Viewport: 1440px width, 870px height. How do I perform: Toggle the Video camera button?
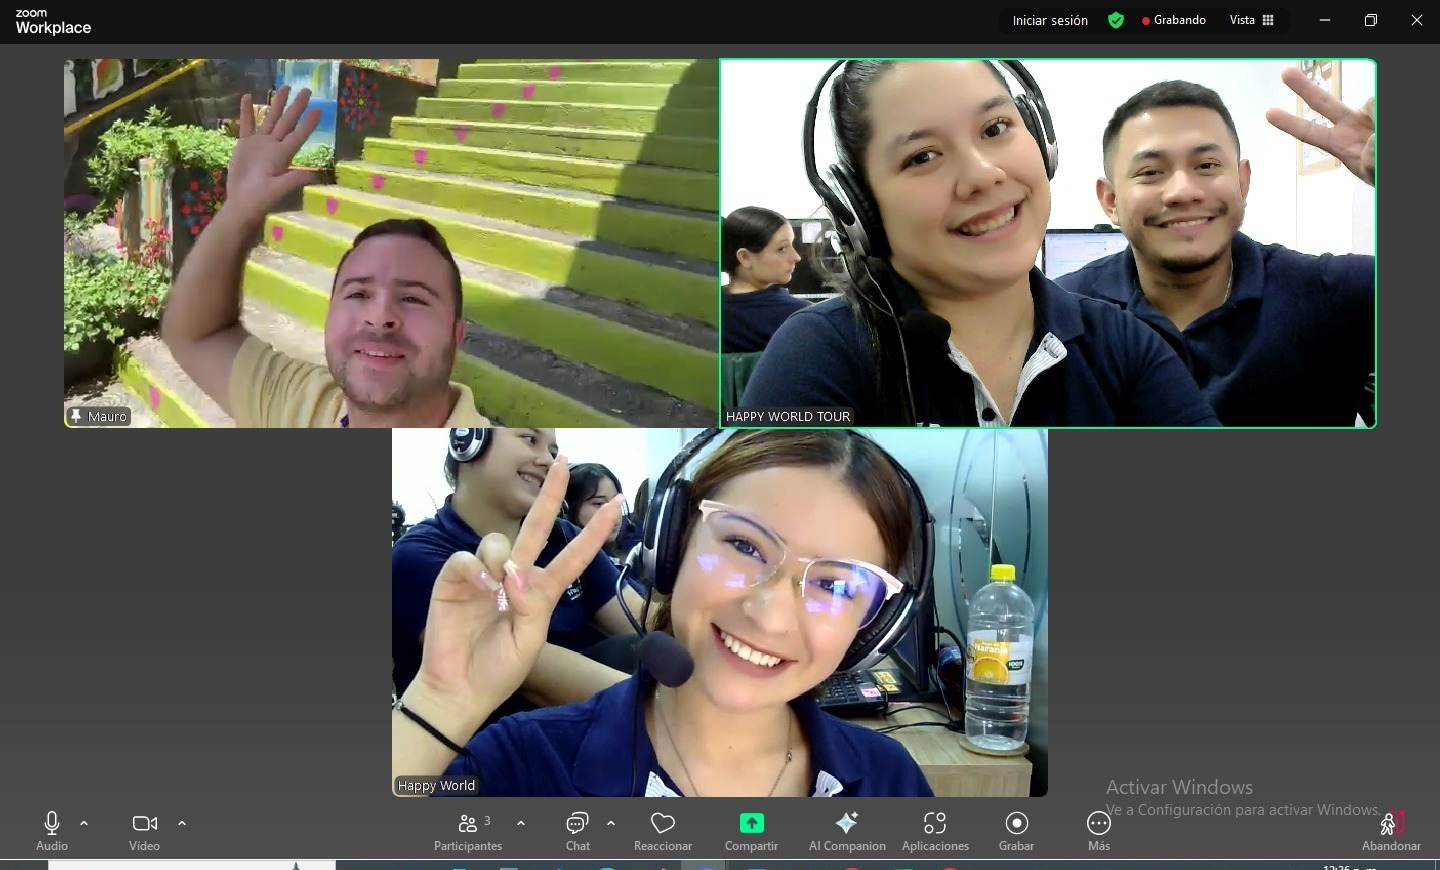(x=144, y=823)
